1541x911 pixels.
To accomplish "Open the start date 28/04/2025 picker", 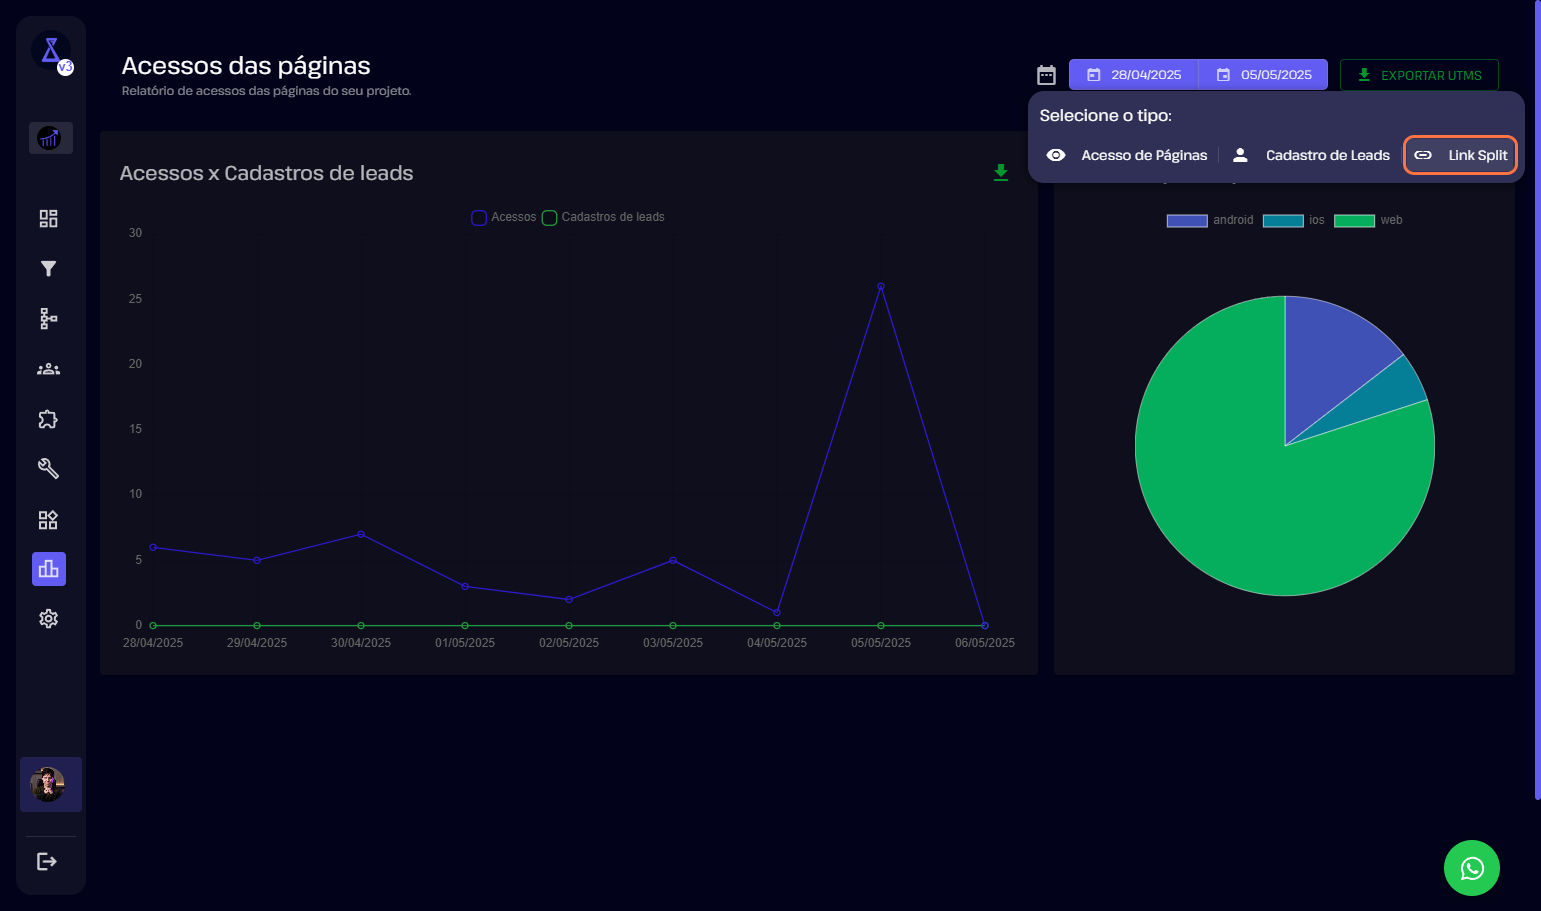I will point(1134,75).
